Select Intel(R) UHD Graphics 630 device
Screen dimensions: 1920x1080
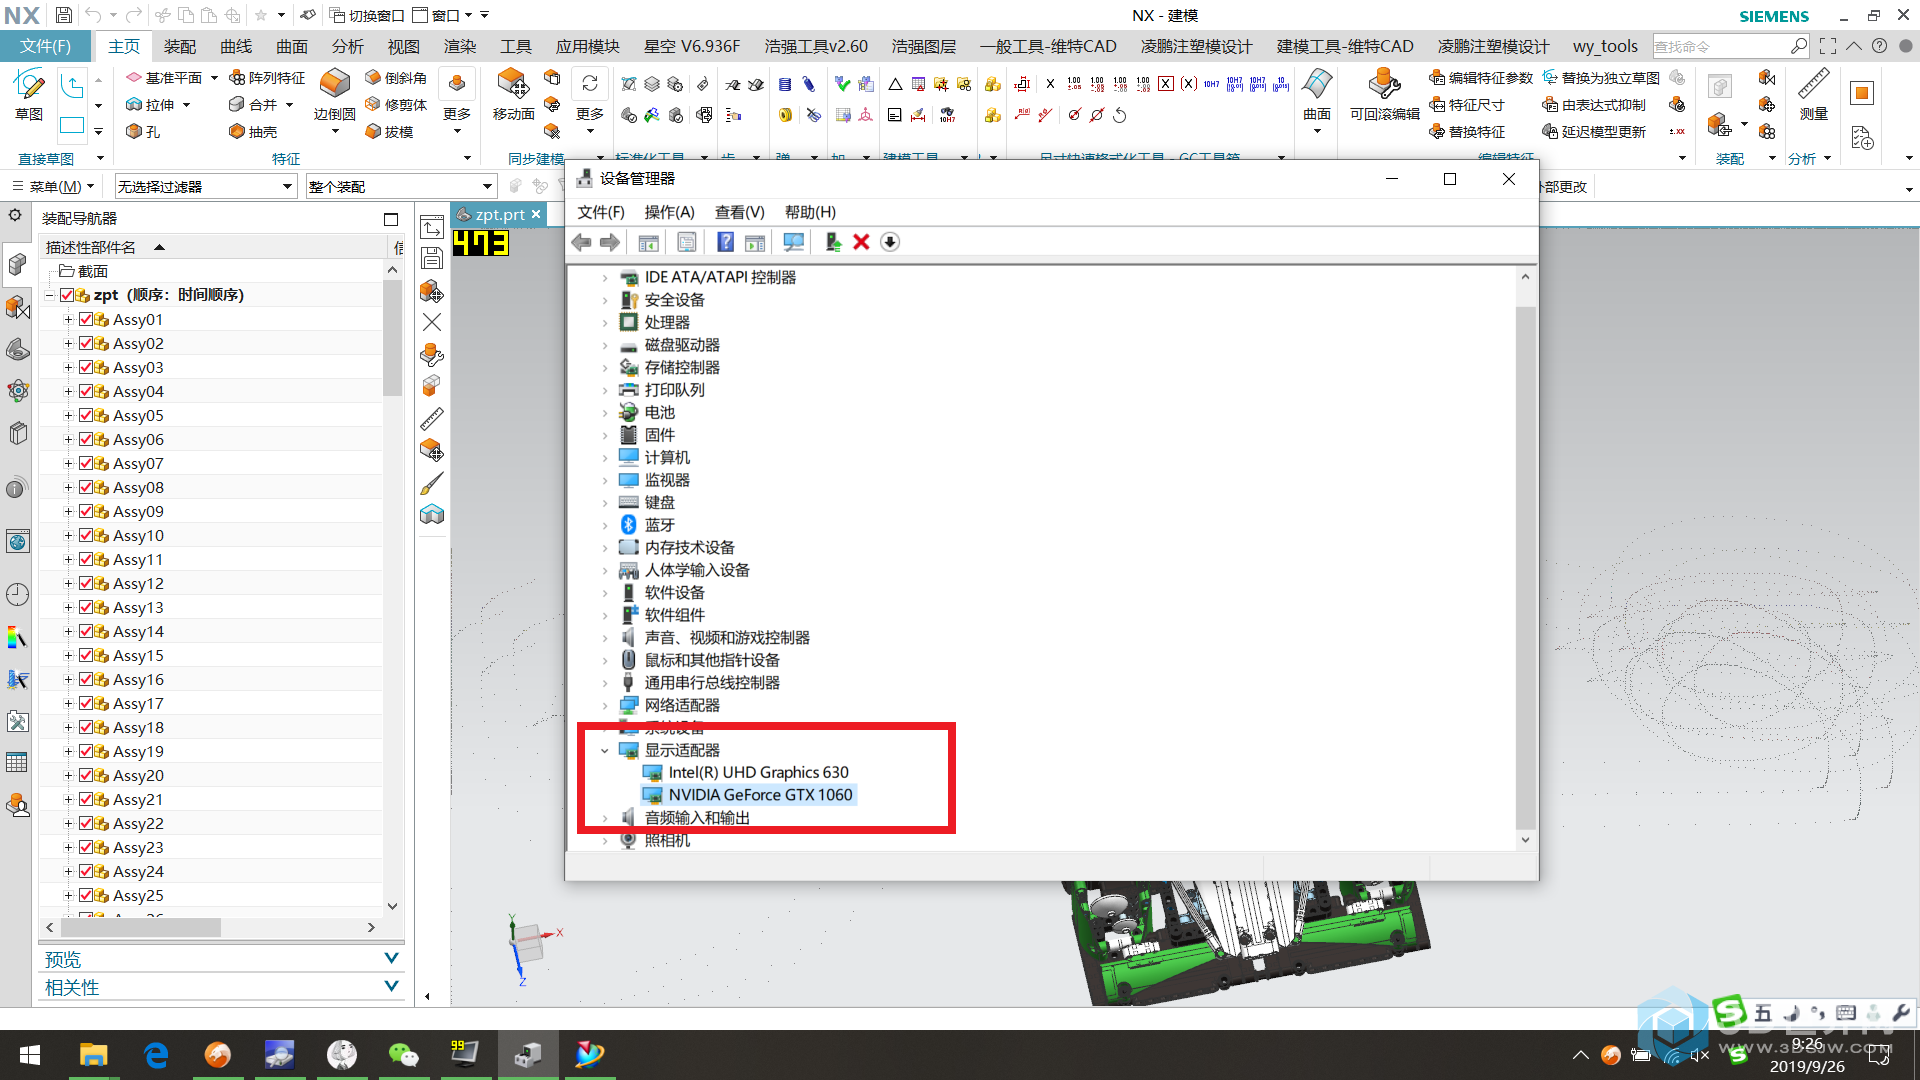[x=758, y=773]
